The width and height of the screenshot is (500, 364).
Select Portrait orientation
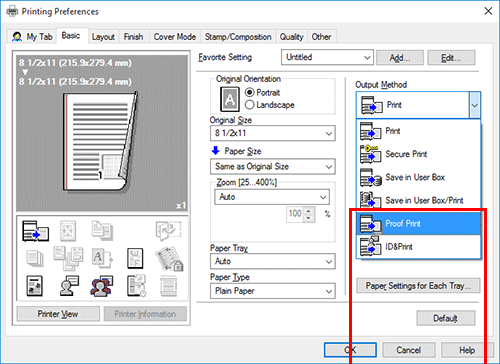pyautogui.click(x=263, y=92)
